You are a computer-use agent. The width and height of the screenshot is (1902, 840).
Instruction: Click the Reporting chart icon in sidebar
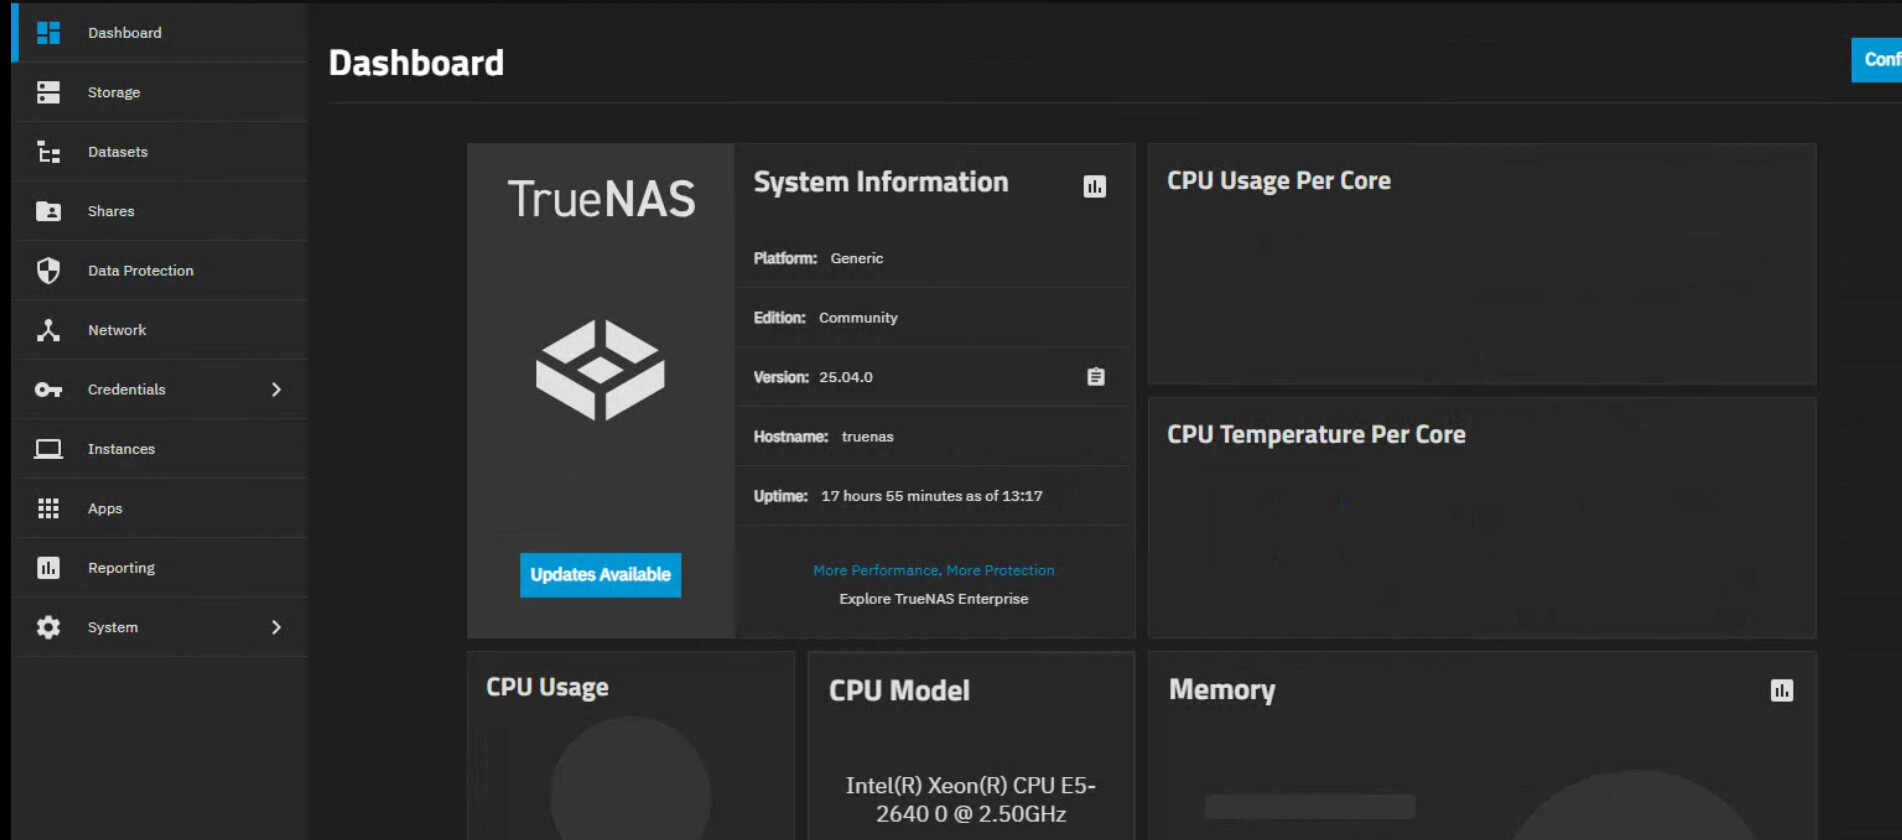tap(48, 568)
